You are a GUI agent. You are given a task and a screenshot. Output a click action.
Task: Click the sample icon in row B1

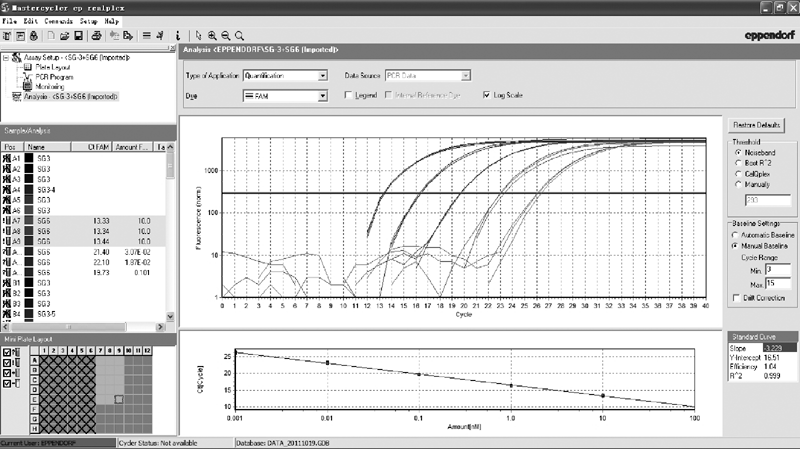click(x=7, y=283)
